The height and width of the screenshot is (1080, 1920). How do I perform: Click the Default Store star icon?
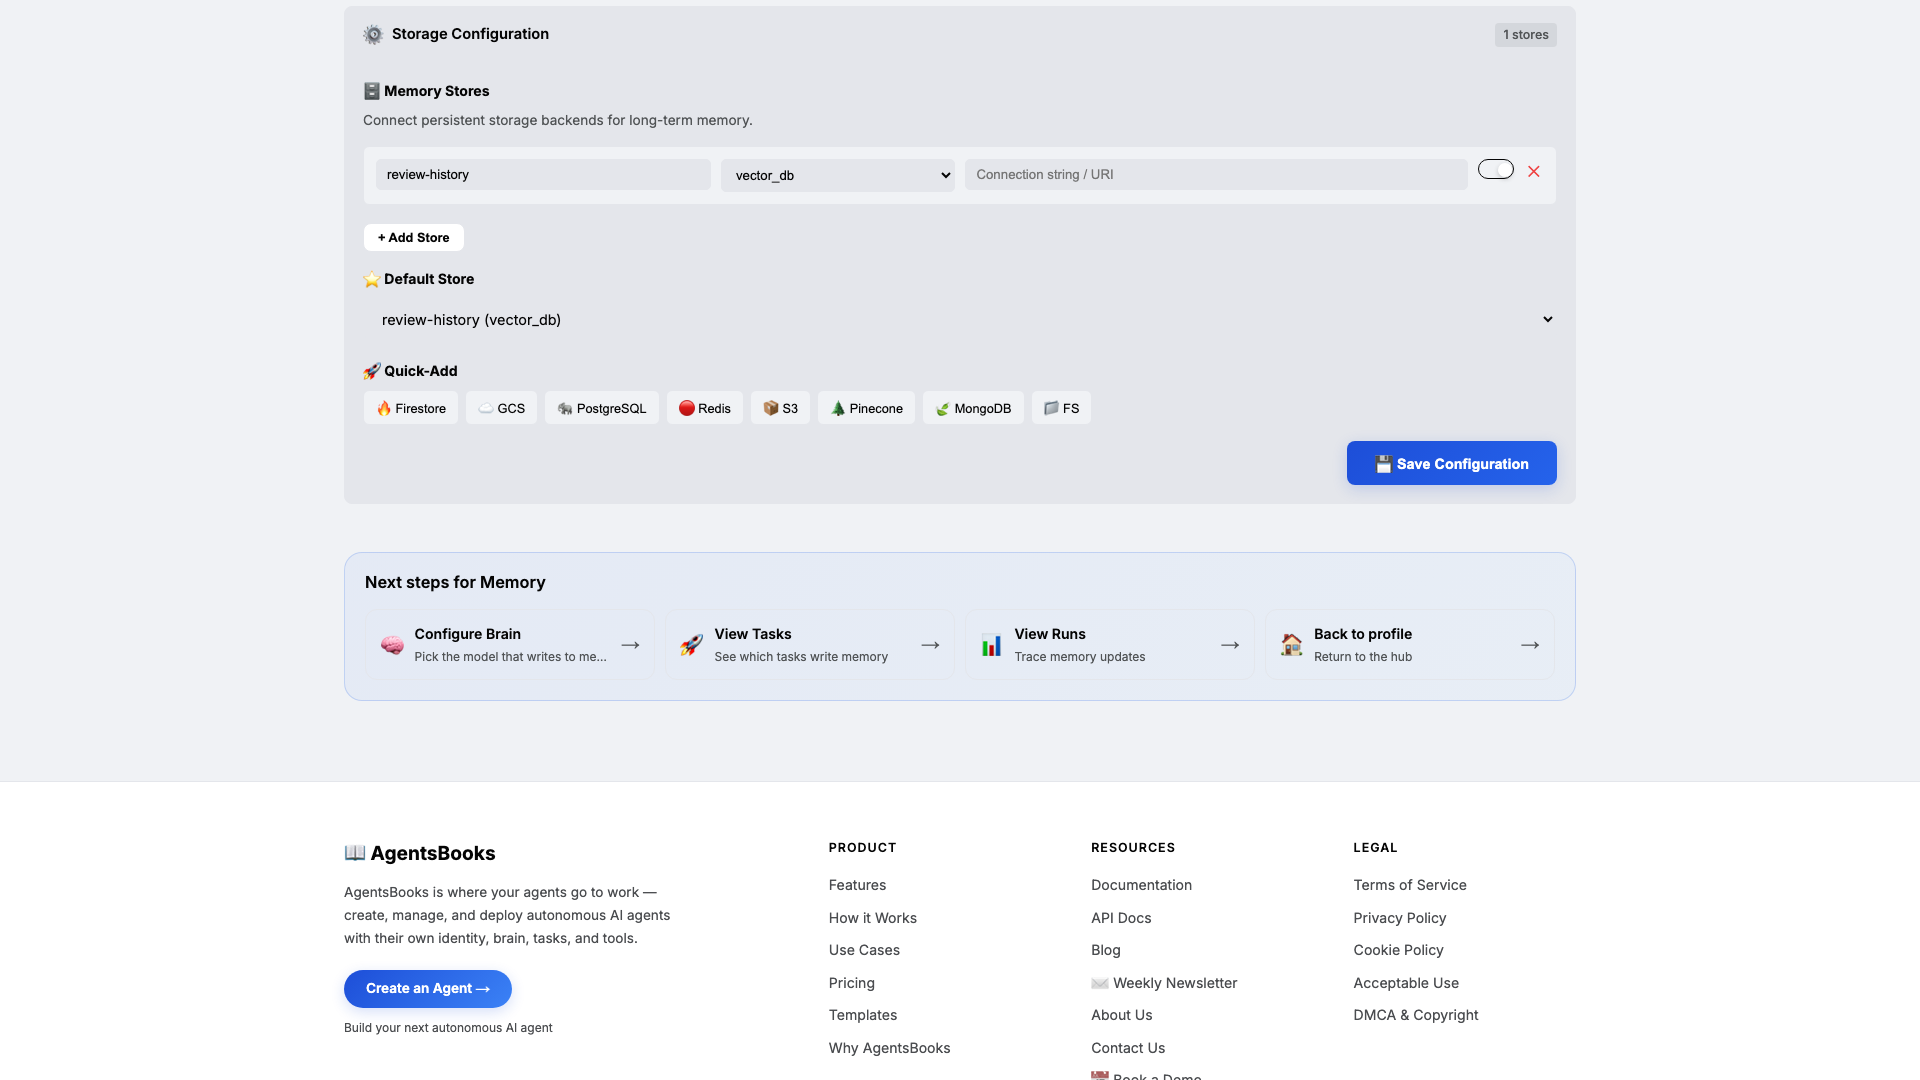pyautogui.click(x=372, y=280)
